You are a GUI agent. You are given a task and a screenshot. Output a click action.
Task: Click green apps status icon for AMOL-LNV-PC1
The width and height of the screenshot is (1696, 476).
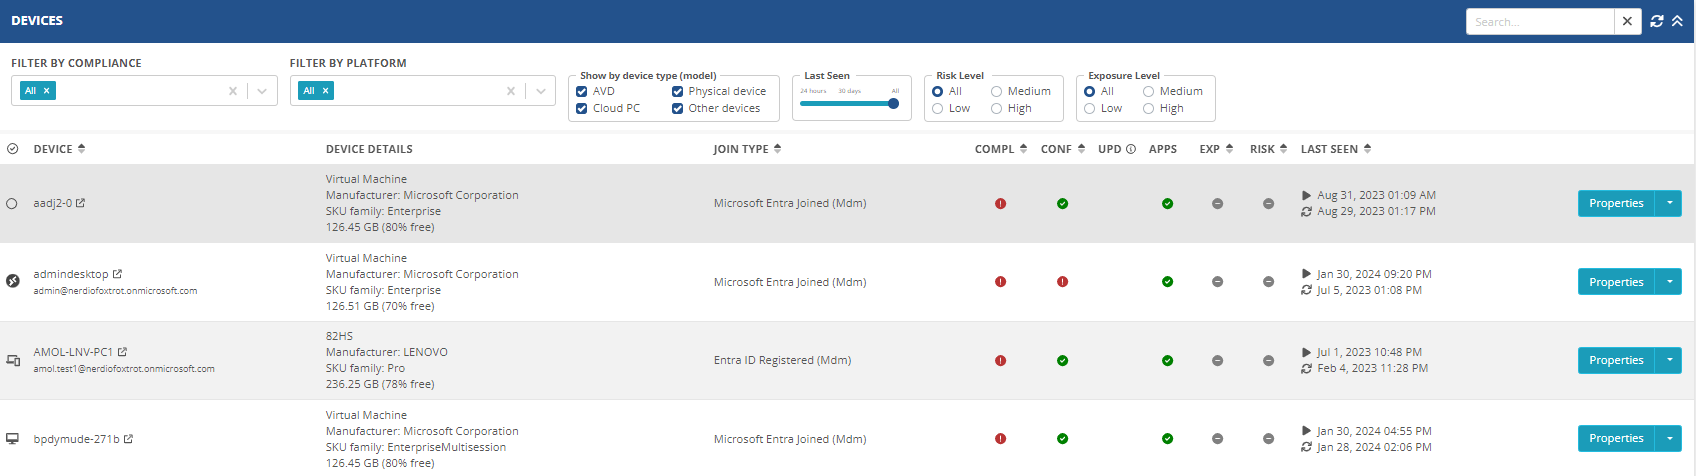(x=1167, y=361)
